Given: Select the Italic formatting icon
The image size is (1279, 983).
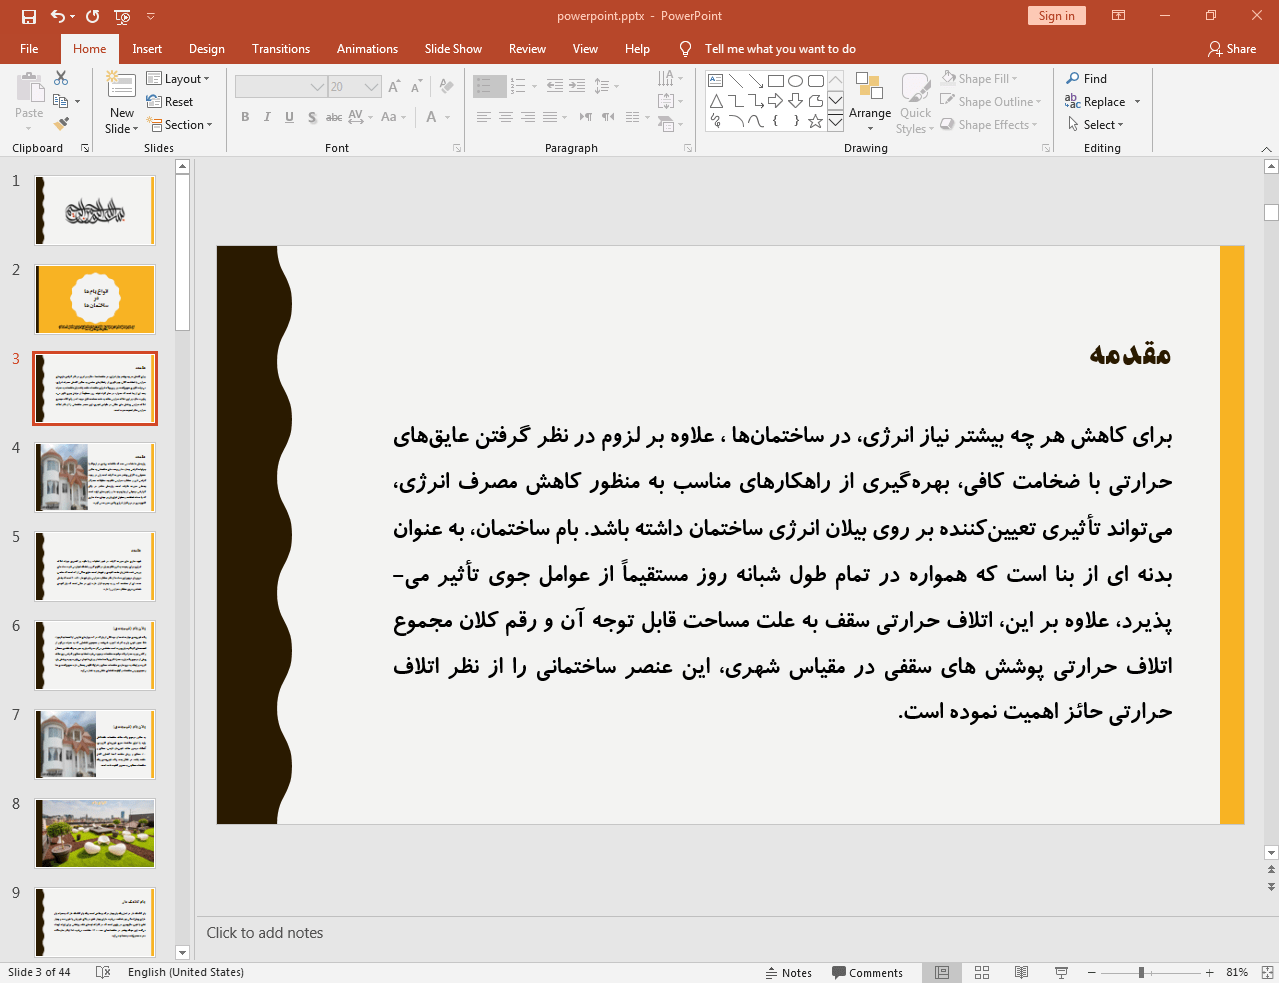Looking at the screenshot, I should [x=266, y=117].
